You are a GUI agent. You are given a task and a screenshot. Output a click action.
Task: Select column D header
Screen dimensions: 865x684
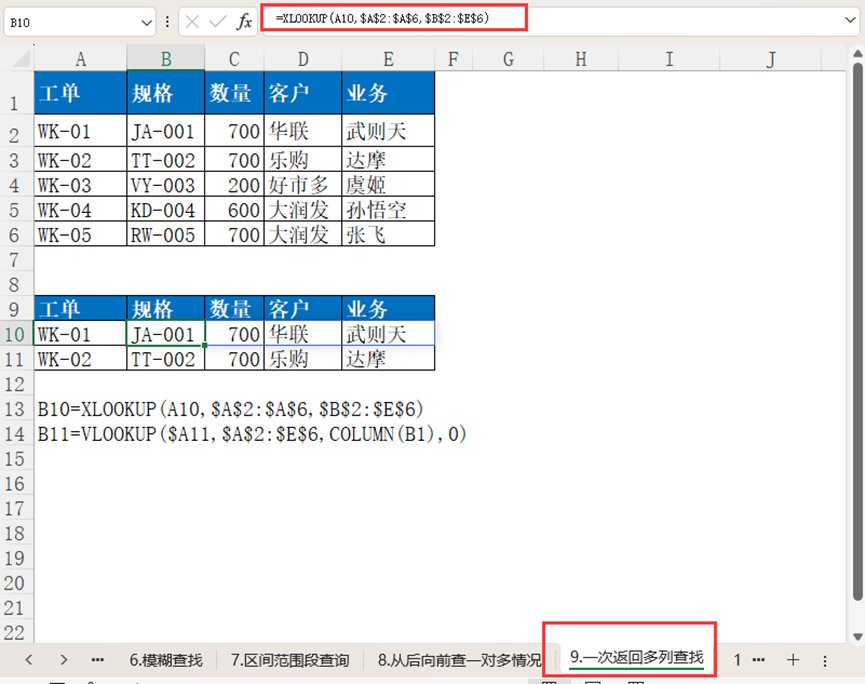tap(303, 58)
